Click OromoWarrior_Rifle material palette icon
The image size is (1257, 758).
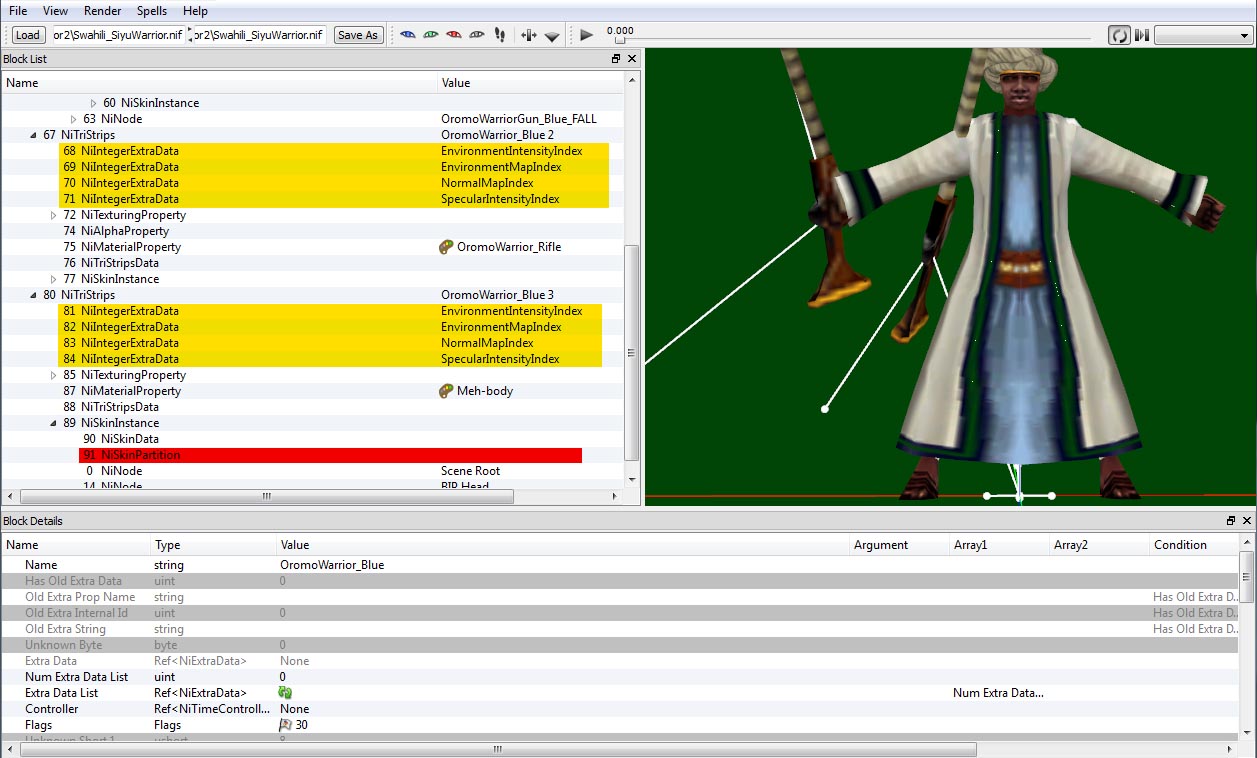[x=447, y=247]
